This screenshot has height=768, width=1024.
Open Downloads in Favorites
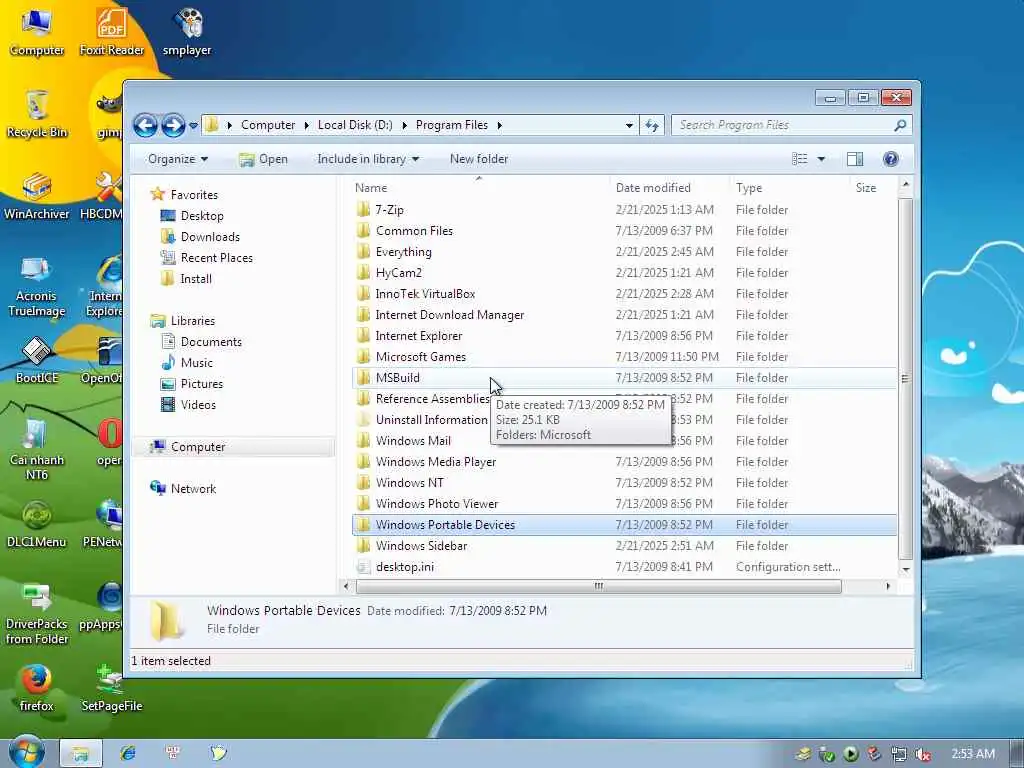point(210,236)
